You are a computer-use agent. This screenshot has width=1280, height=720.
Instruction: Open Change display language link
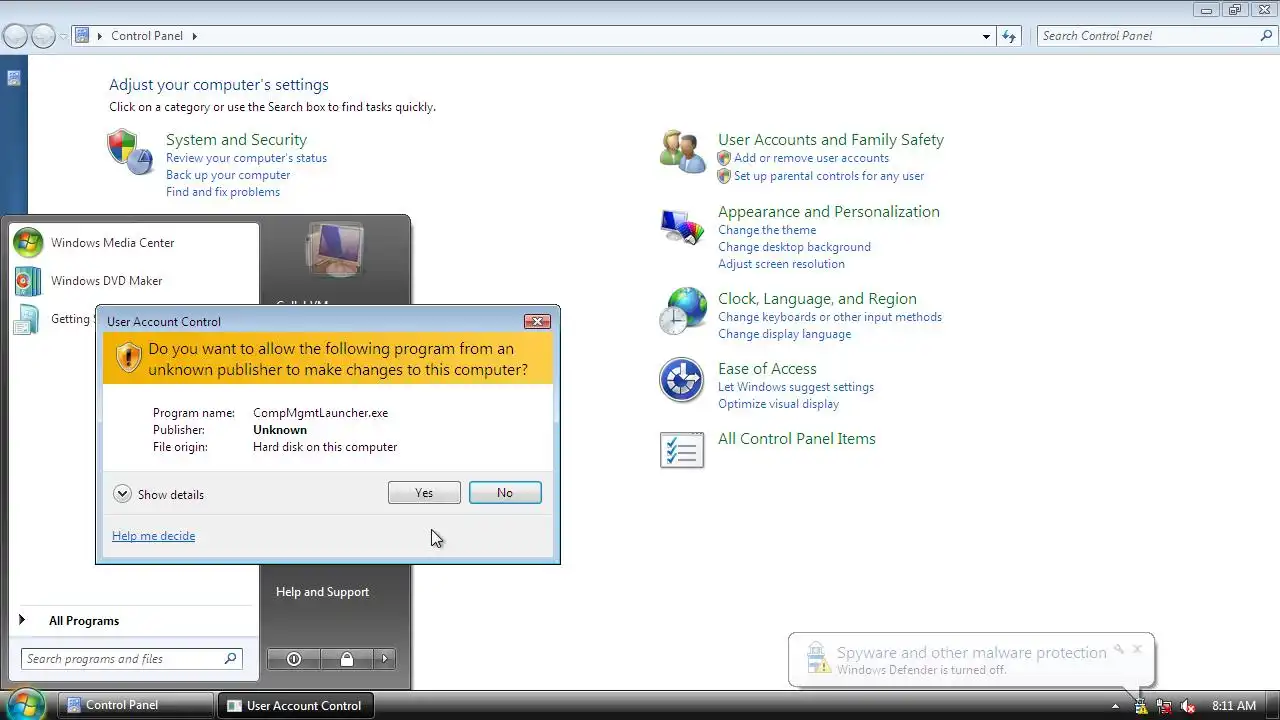pyautogui.click(x=784, y=334)
